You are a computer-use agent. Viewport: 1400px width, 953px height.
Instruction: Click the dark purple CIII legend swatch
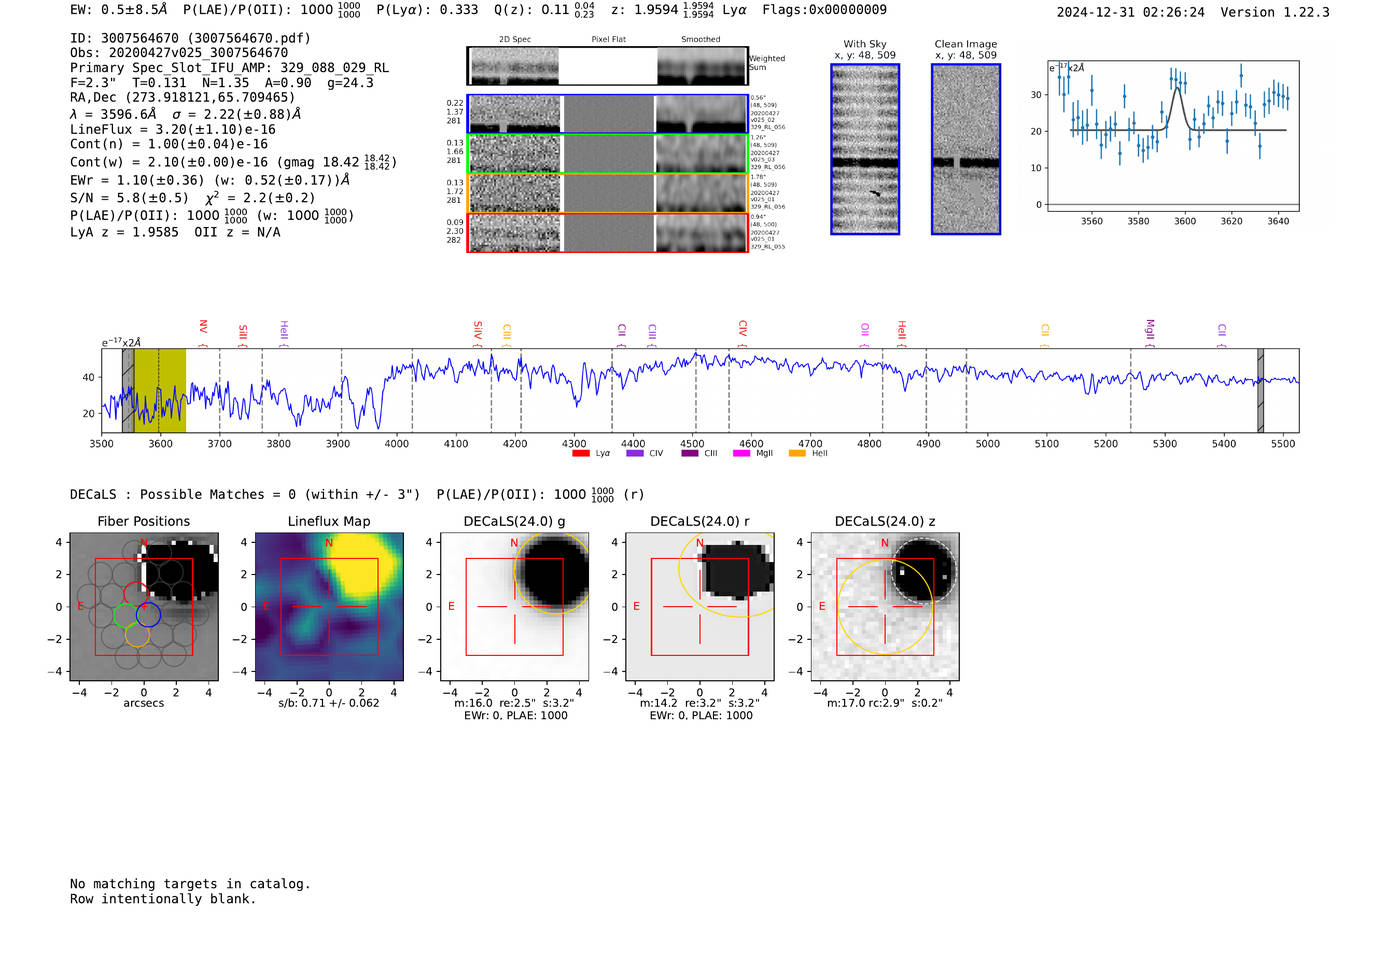pos(690,453)
